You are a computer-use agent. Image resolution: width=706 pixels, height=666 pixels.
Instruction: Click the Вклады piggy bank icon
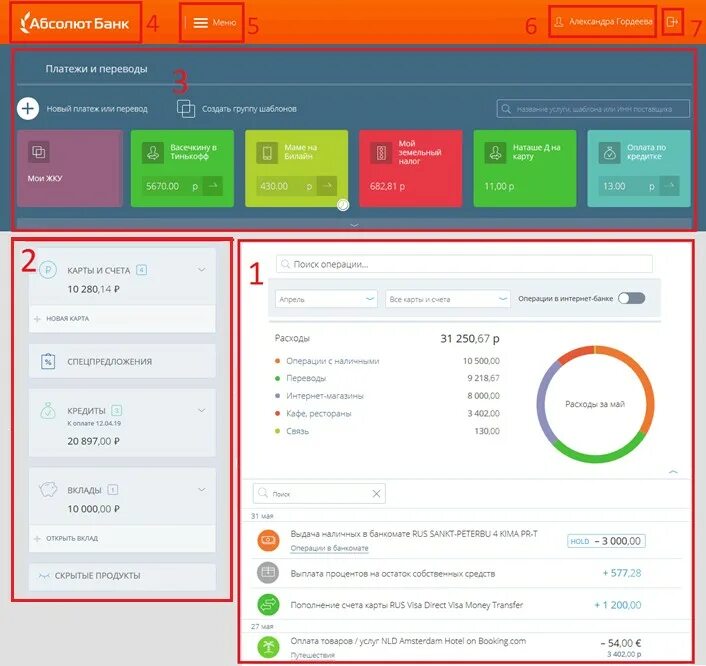48,489
